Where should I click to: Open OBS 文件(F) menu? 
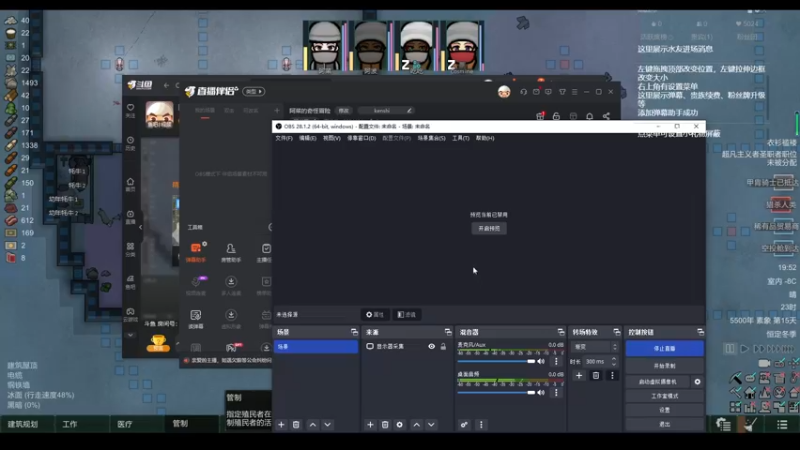pyautogui.click(x=284, y=138)
